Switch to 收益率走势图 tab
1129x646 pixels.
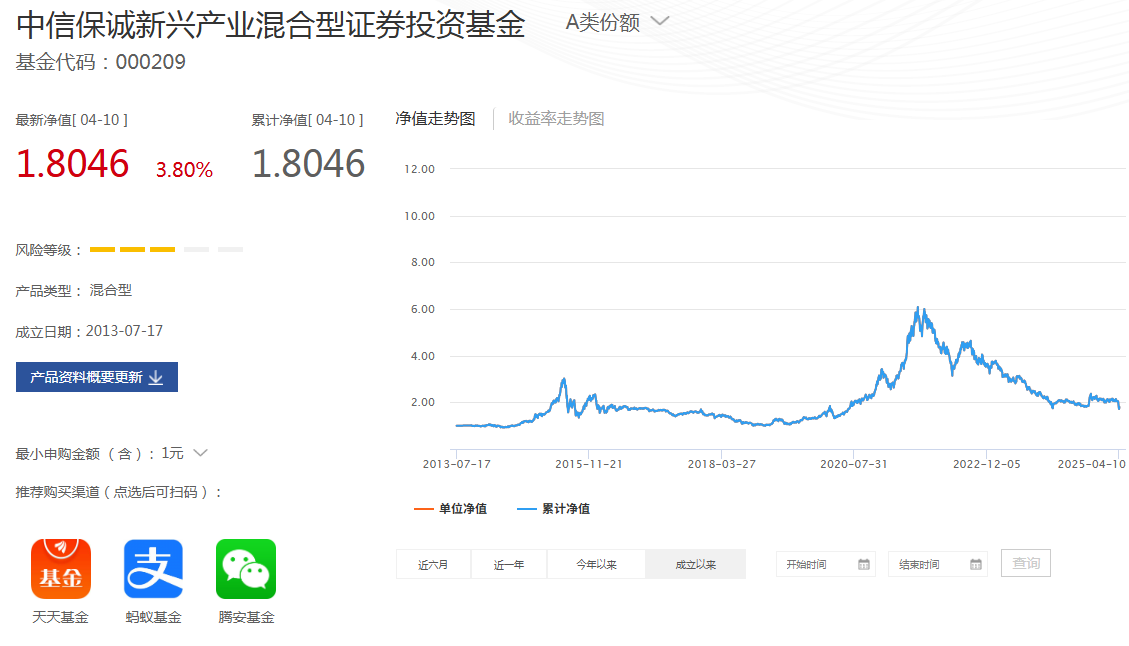(556, 119)
